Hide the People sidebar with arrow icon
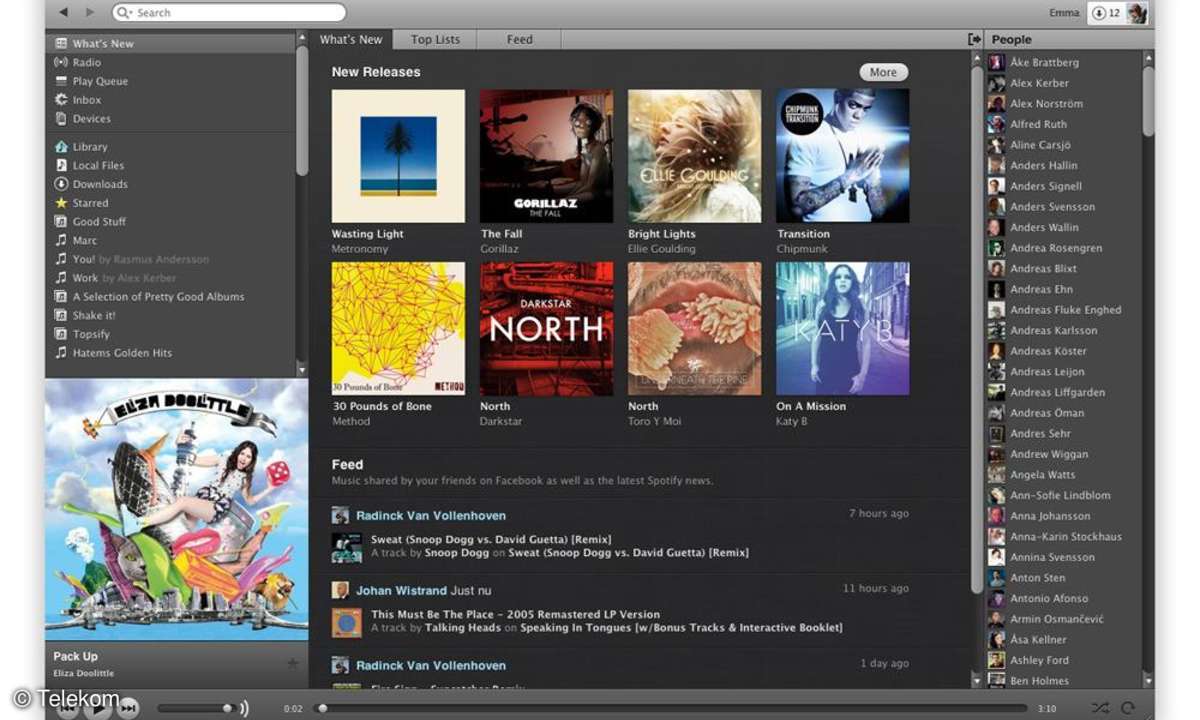 (974, 39)
